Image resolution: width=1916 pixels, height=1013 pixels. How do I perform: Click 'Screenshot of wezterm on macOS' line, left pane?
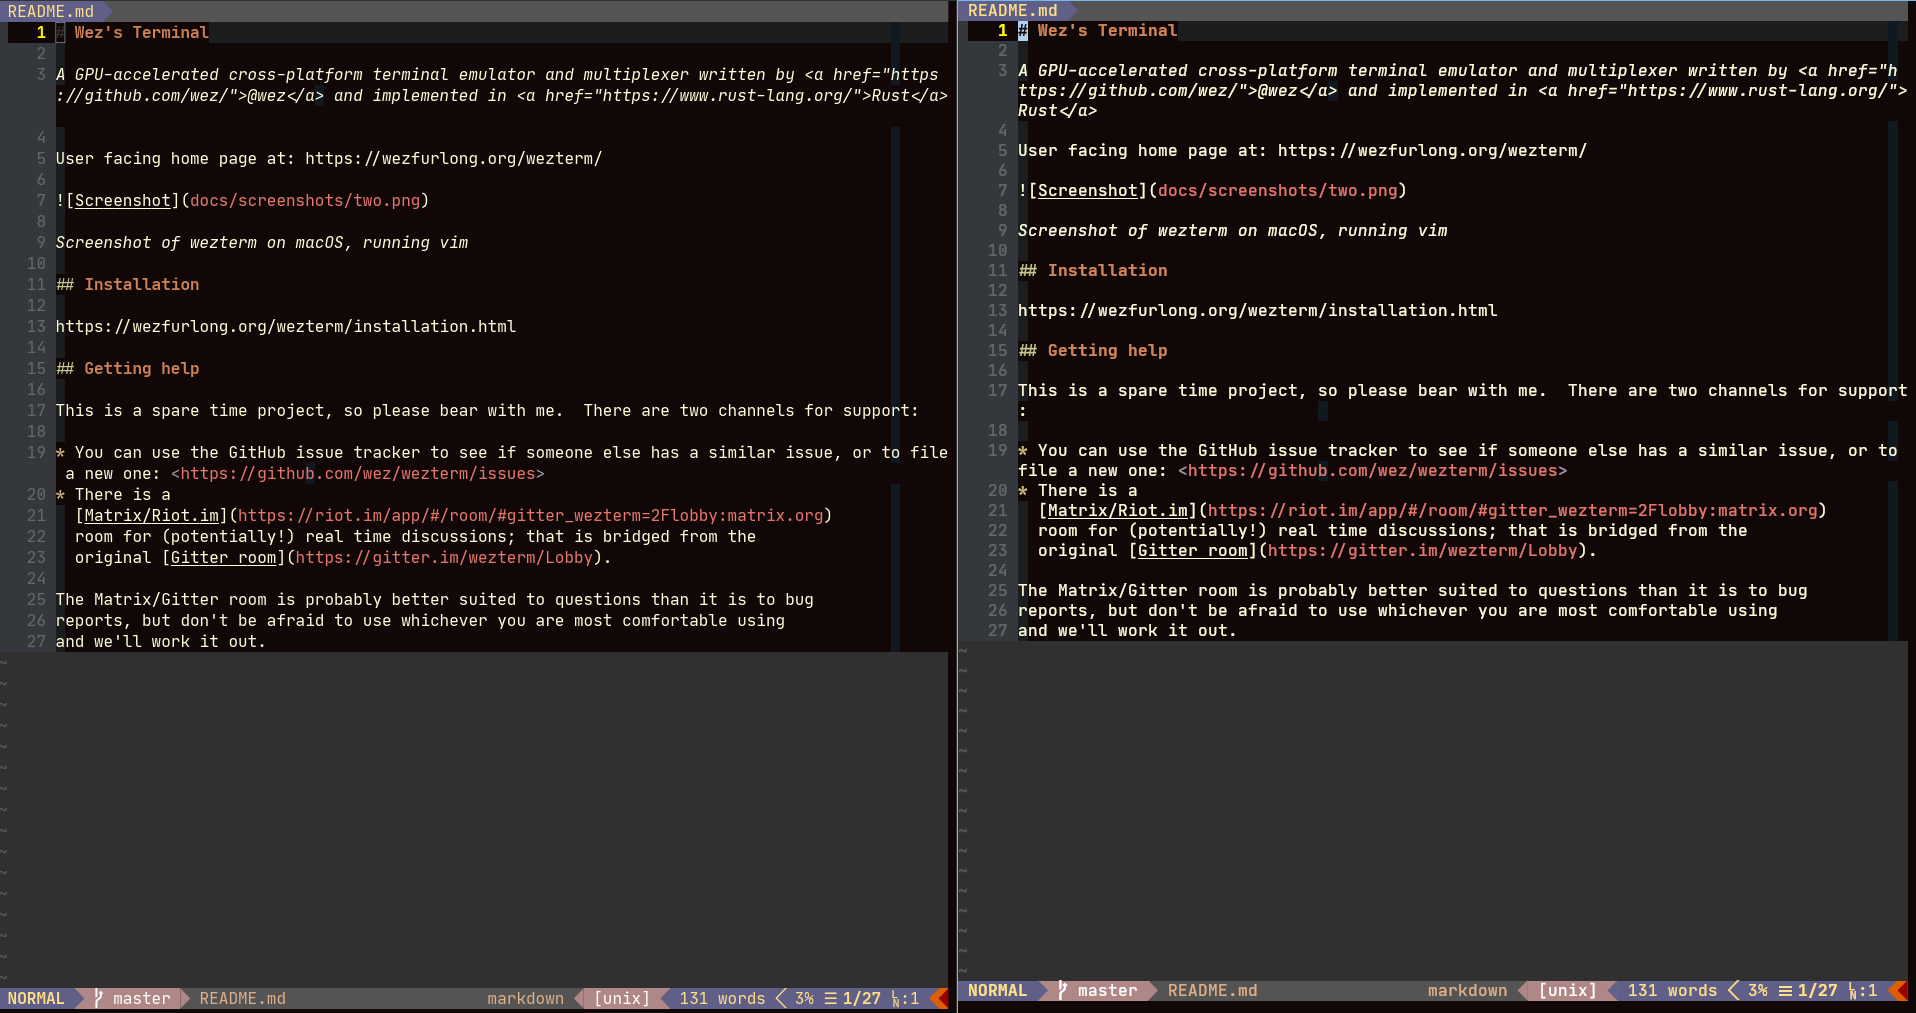tap(262, 242)
